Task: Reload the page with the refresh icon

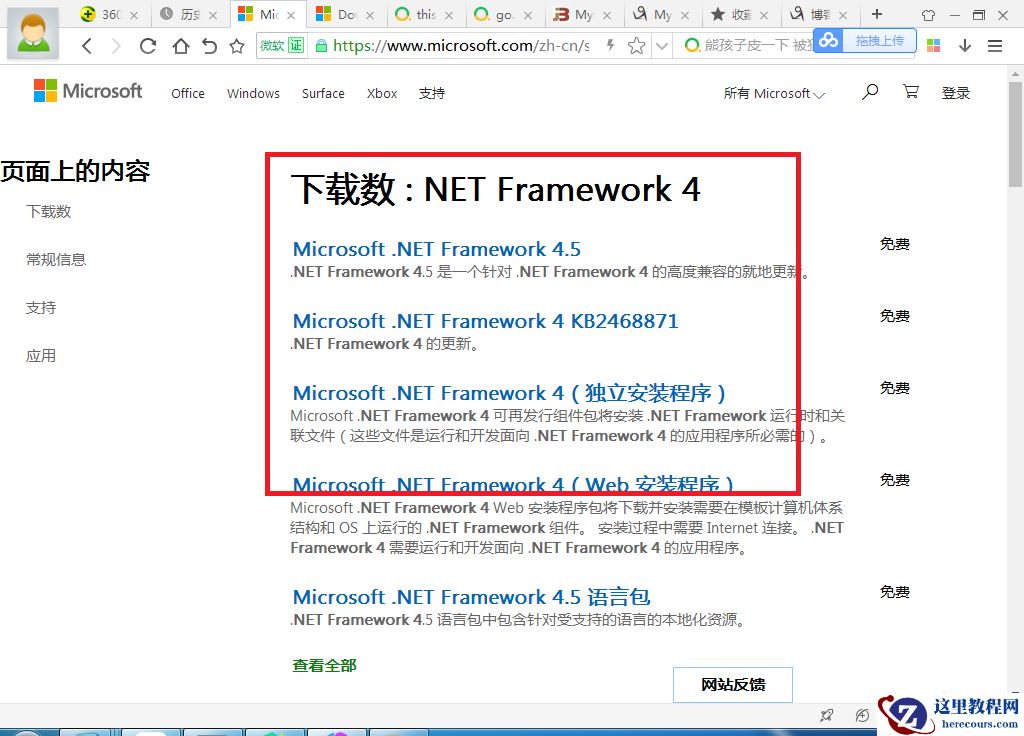Action: pyautogui.click(x=148, y=46)
